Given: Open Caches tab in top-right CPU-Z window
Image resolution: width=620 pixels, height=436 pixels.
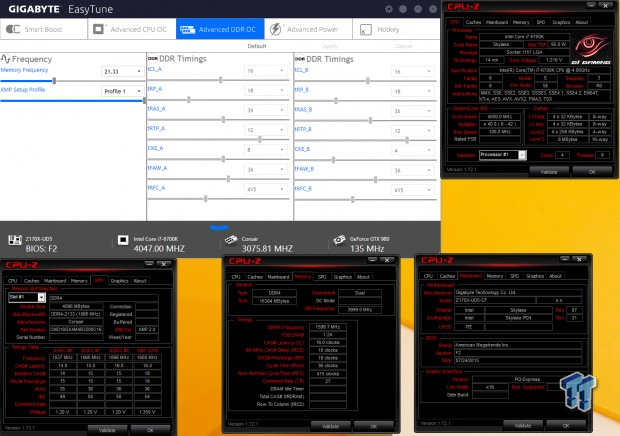Looking at the screenshot, I should [473, 22].
